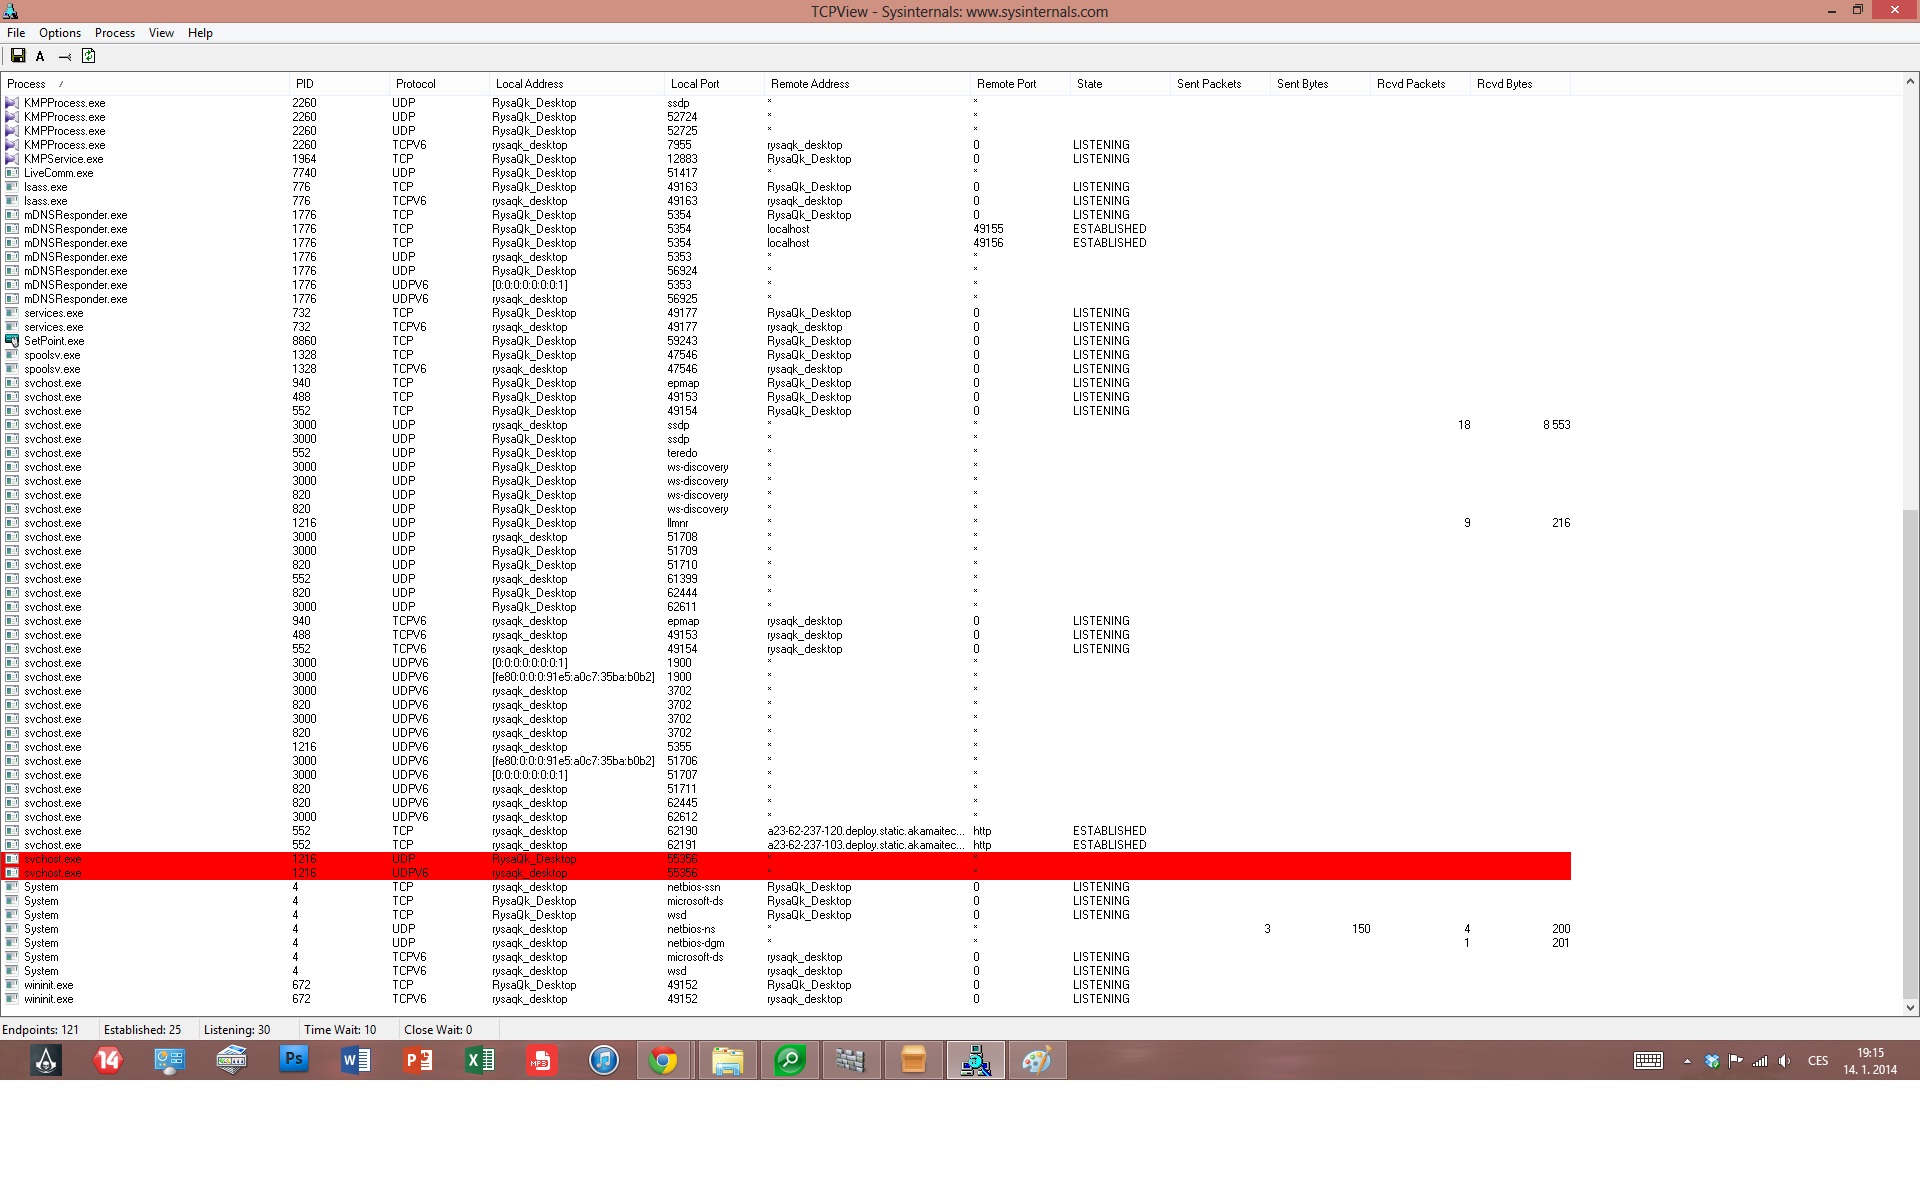Open iTunes from the taskbar
Screen dimensions: 1920x1192
[604, 1060]
